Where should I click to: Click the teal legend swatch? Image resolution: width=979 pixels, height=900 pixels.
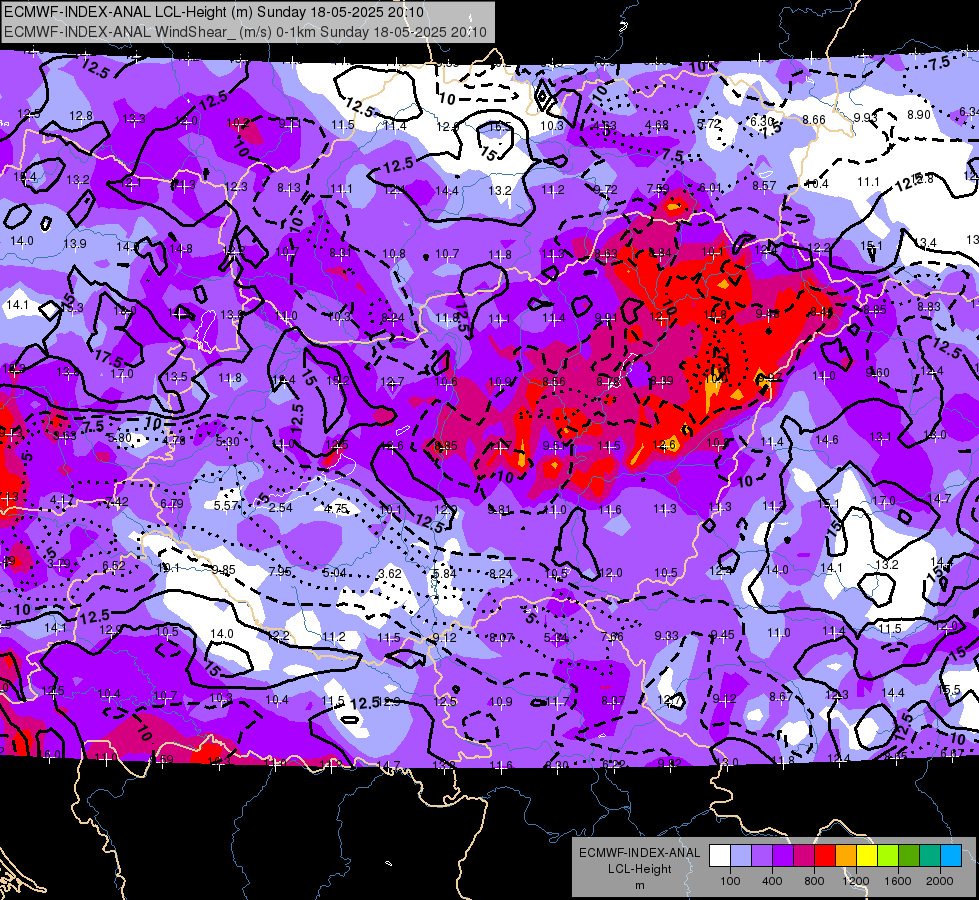930,856
